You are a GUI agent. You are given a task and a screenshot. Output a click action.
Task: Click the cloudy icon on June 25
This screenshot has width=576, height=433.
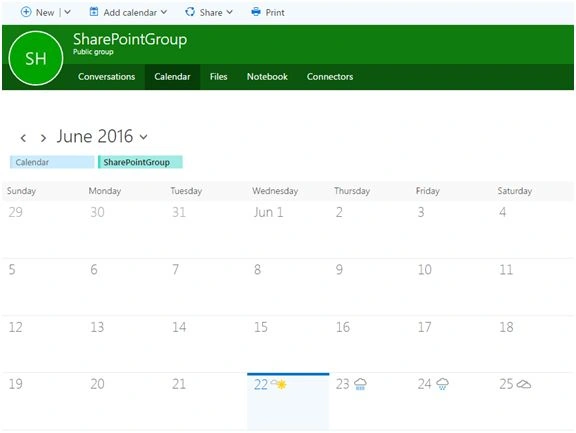pyautogui.click(x=524, y=384)
